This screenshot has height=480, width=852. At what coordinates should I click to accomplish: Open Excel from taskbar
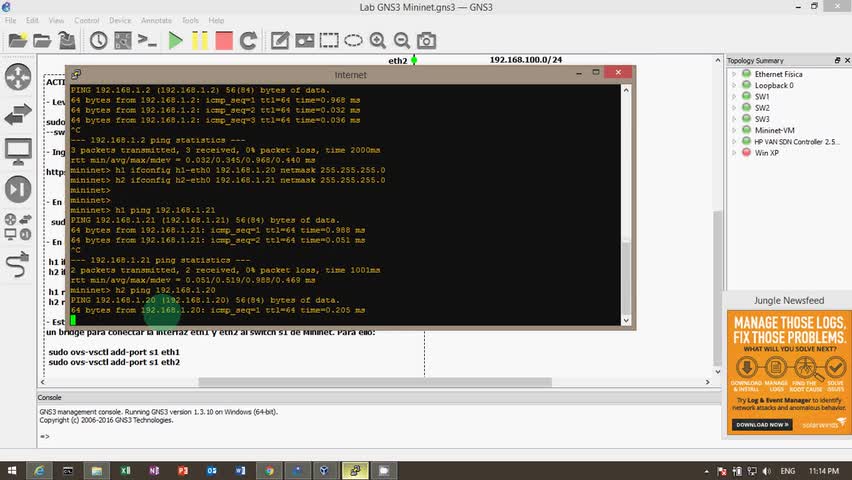coord(126,471)
